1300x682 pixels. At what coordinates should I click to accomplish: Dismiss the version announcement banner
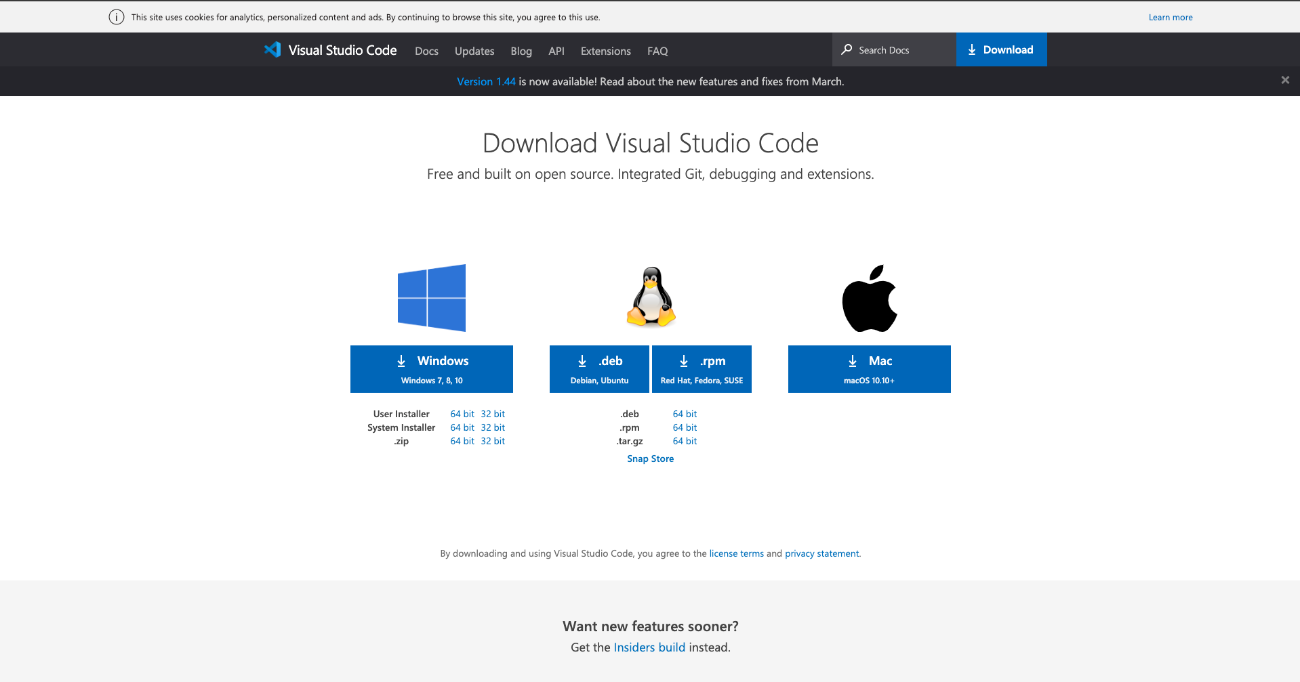(1285, 80)
